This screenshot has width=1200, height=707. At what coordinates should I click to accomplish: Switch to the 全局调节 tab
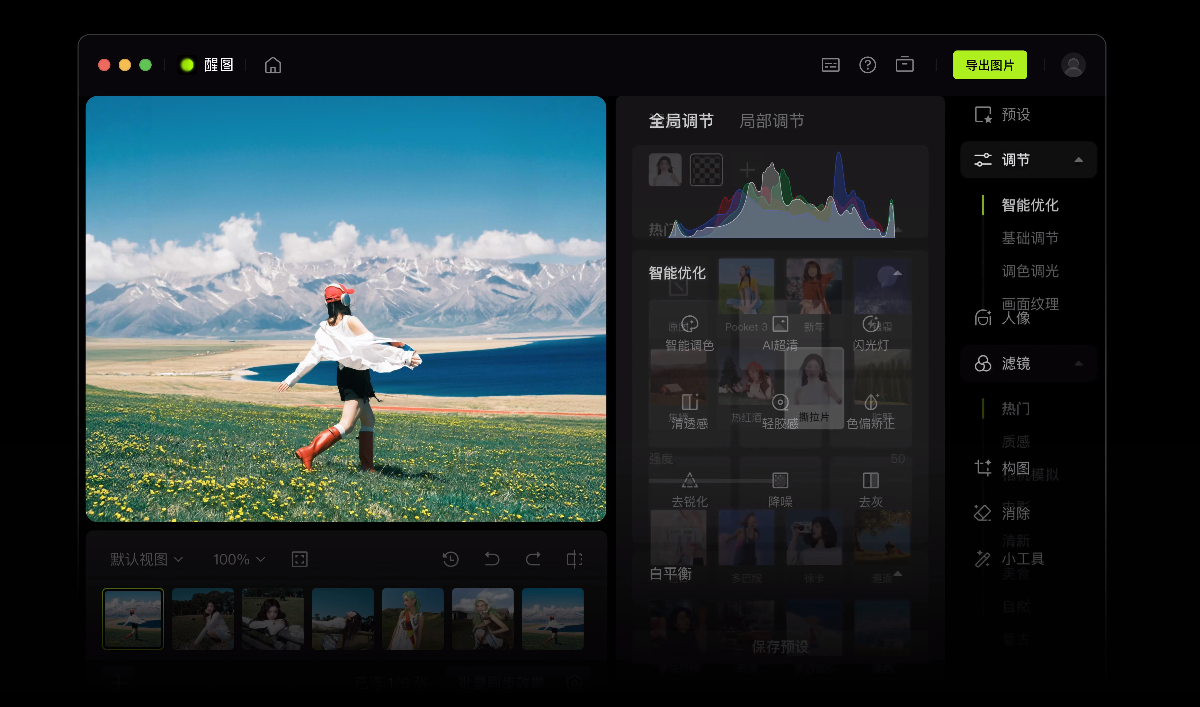point(681,121)
